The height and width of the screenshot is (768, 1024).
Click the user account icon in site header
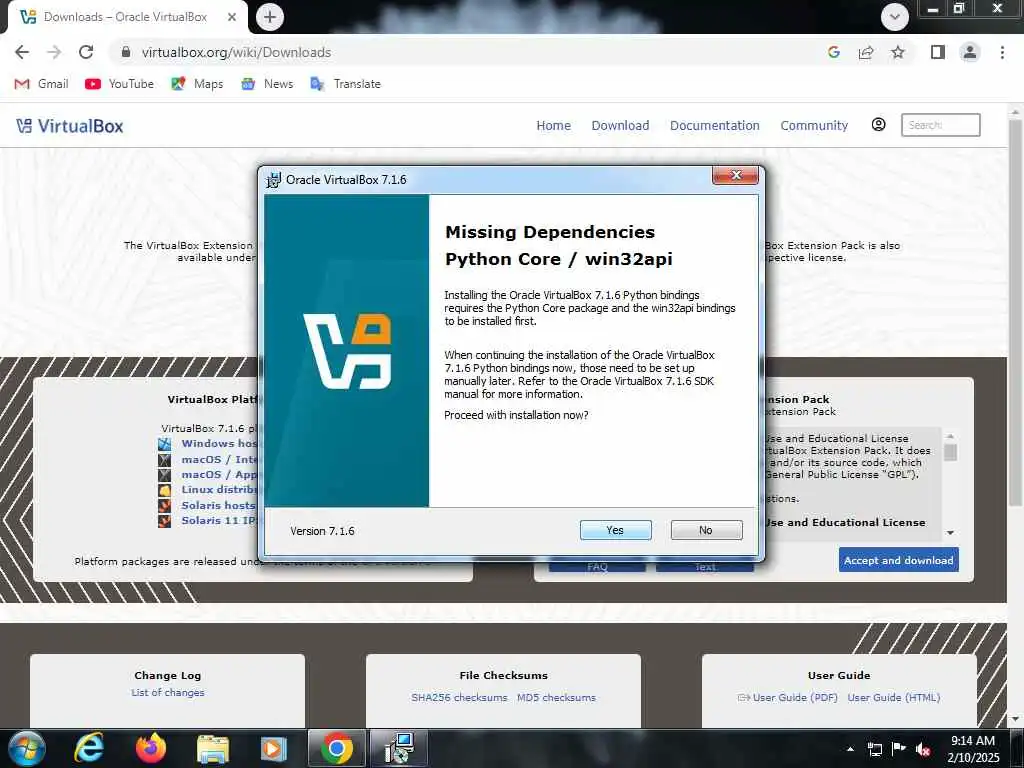878,124
